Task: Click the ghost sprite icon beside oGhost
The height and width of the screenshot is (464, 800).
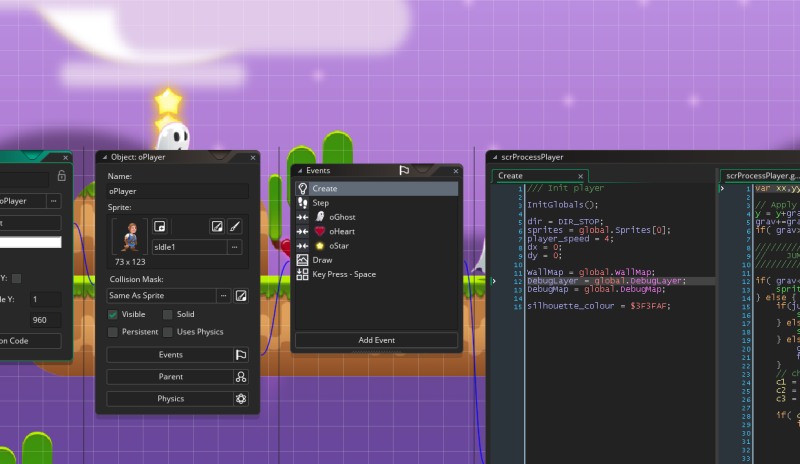Action: (x=320, y=217)
